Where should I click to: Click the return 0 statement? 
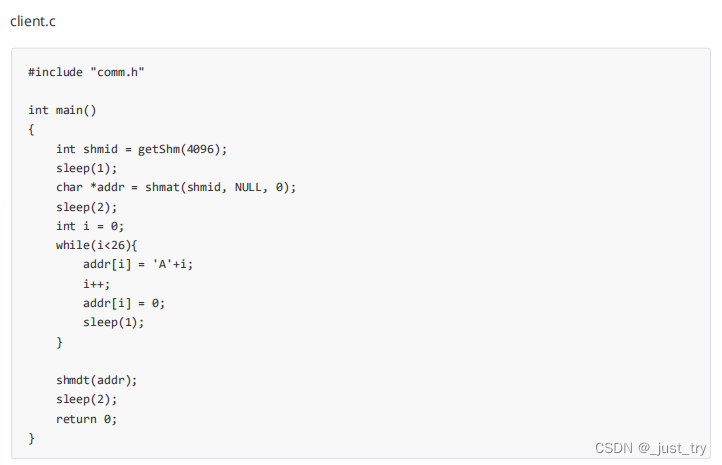coord(86,419)
